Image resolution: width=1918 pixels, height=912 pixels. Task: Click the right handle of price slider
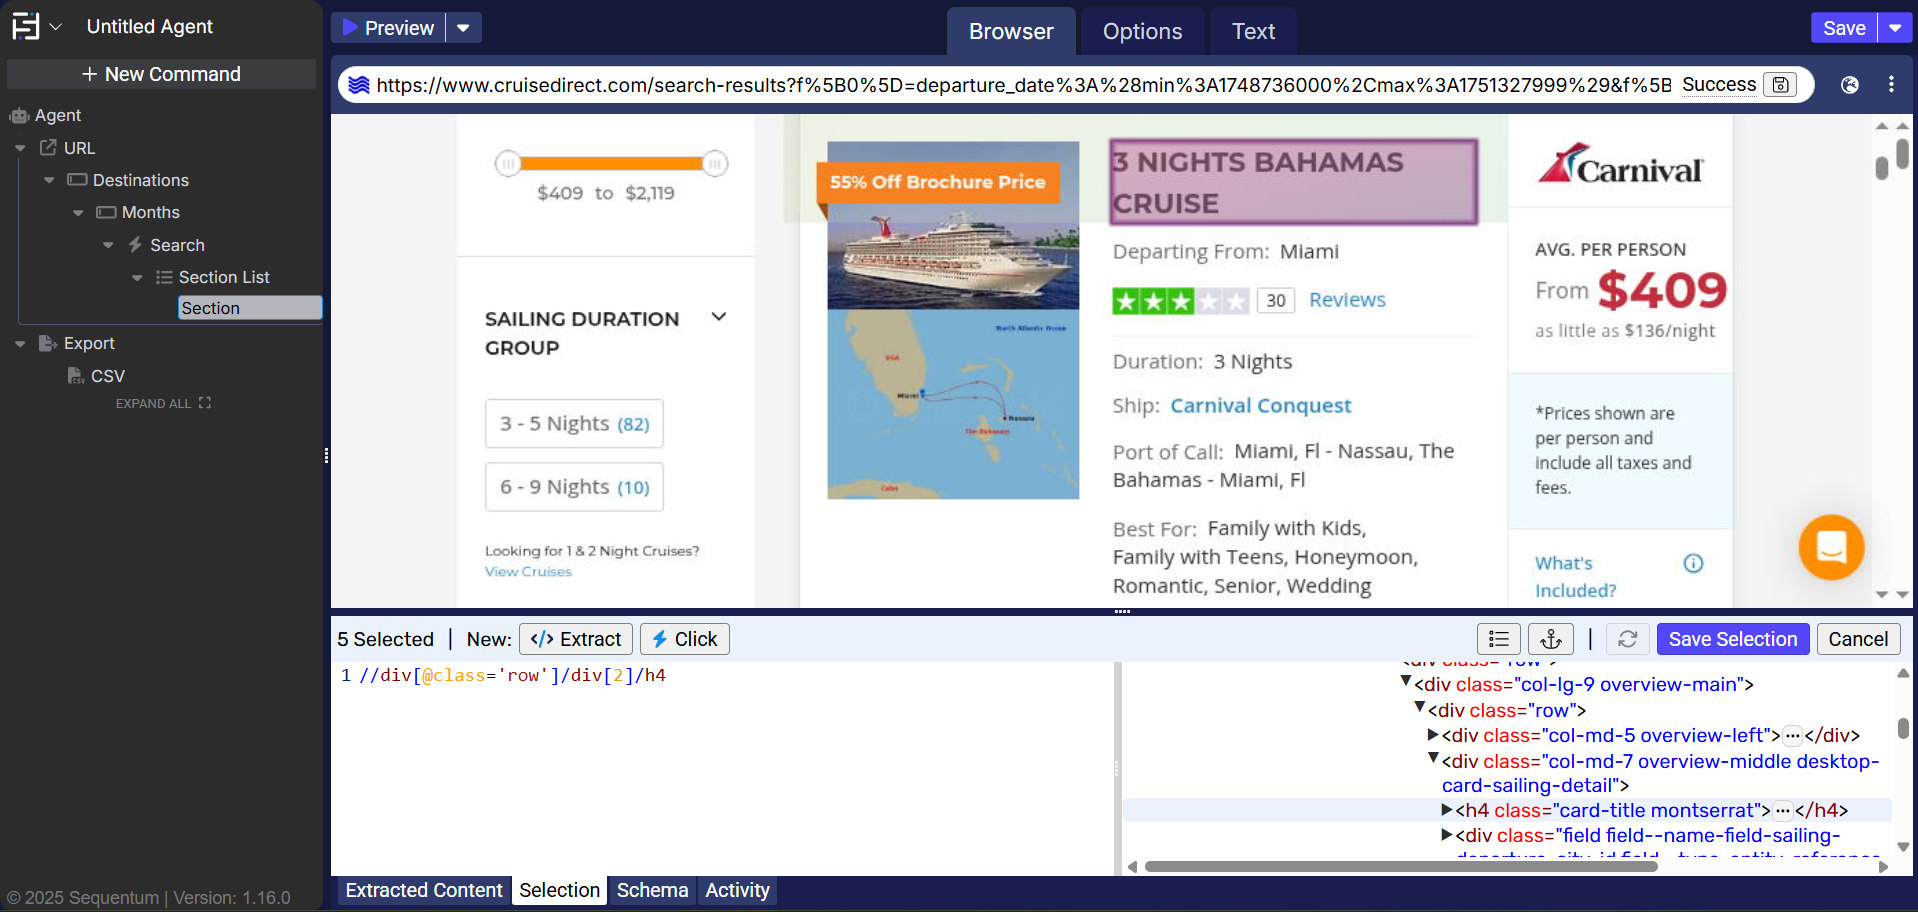tap(714, 164)
